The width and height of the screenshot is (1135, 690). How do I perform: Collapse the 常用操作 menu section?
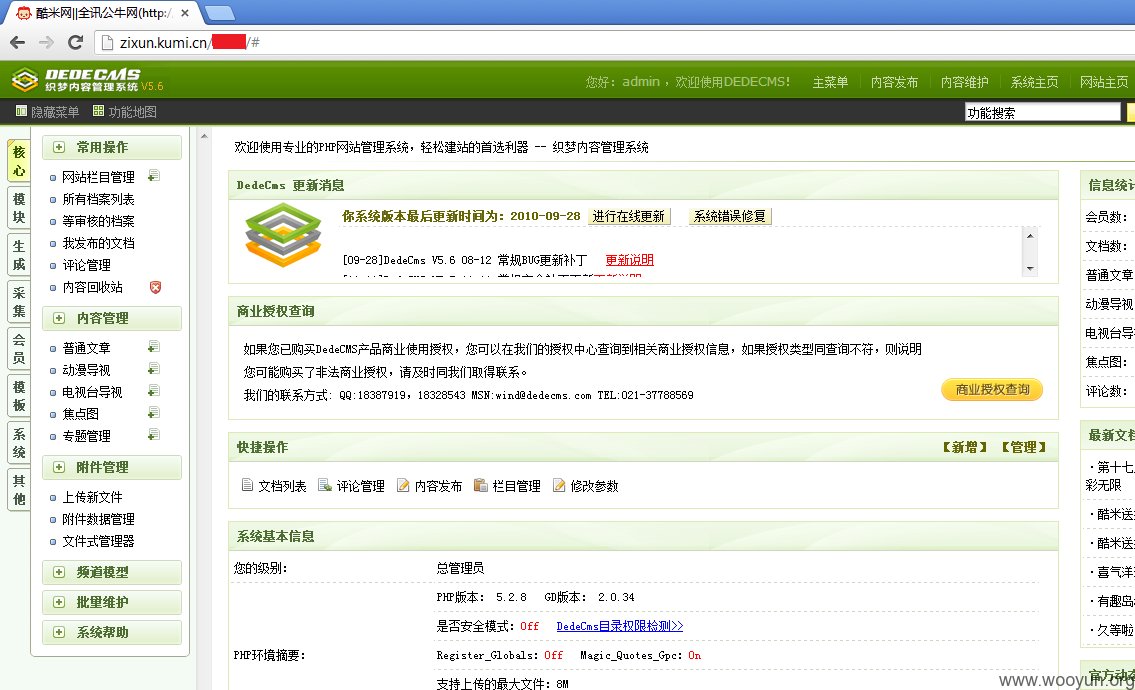point(59,147)
